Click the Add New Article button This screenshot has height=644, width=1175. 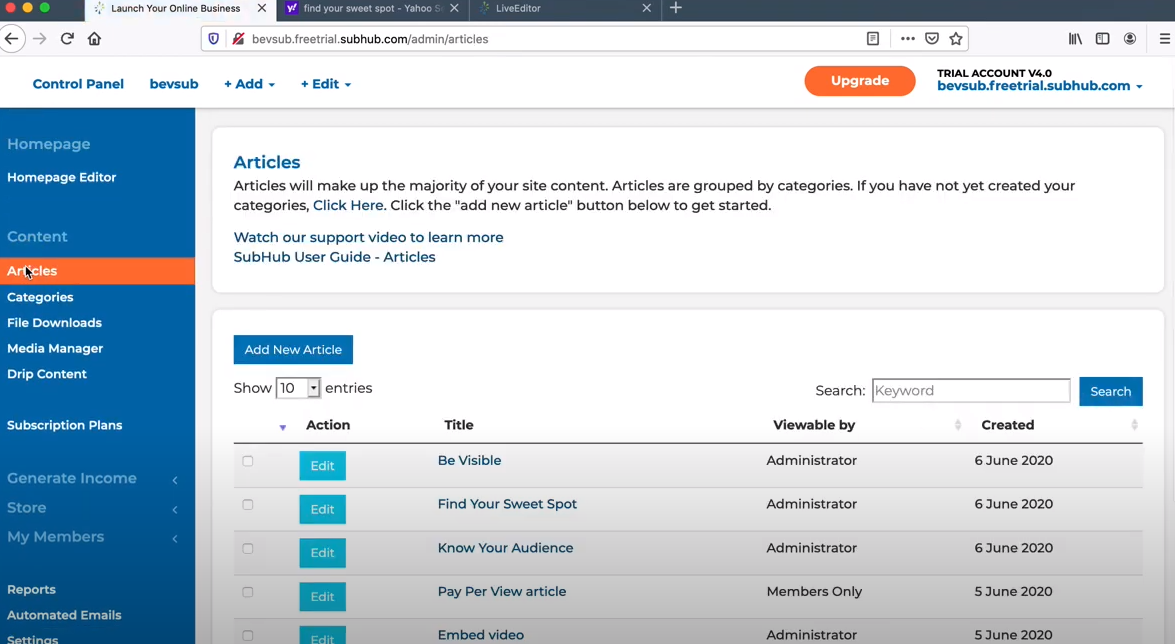pyautogui.click(x=293, y=349)
